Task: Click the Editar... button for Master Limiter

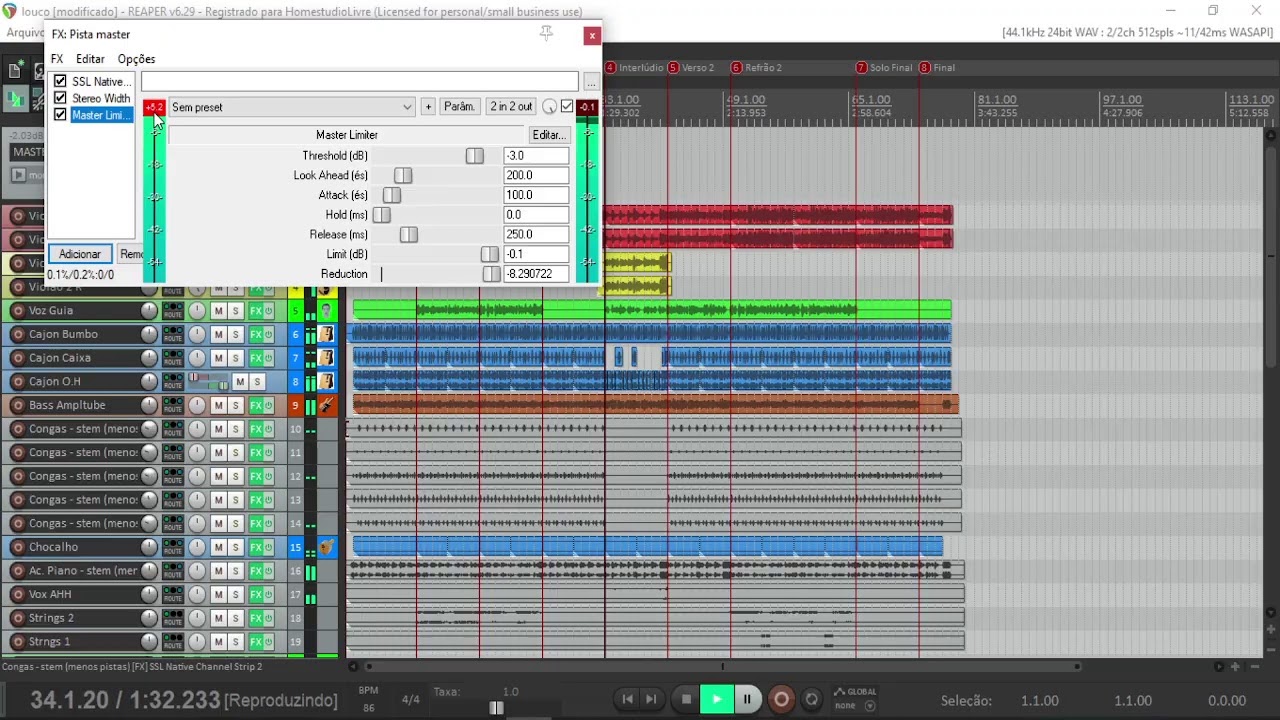Action: point(549,135)
